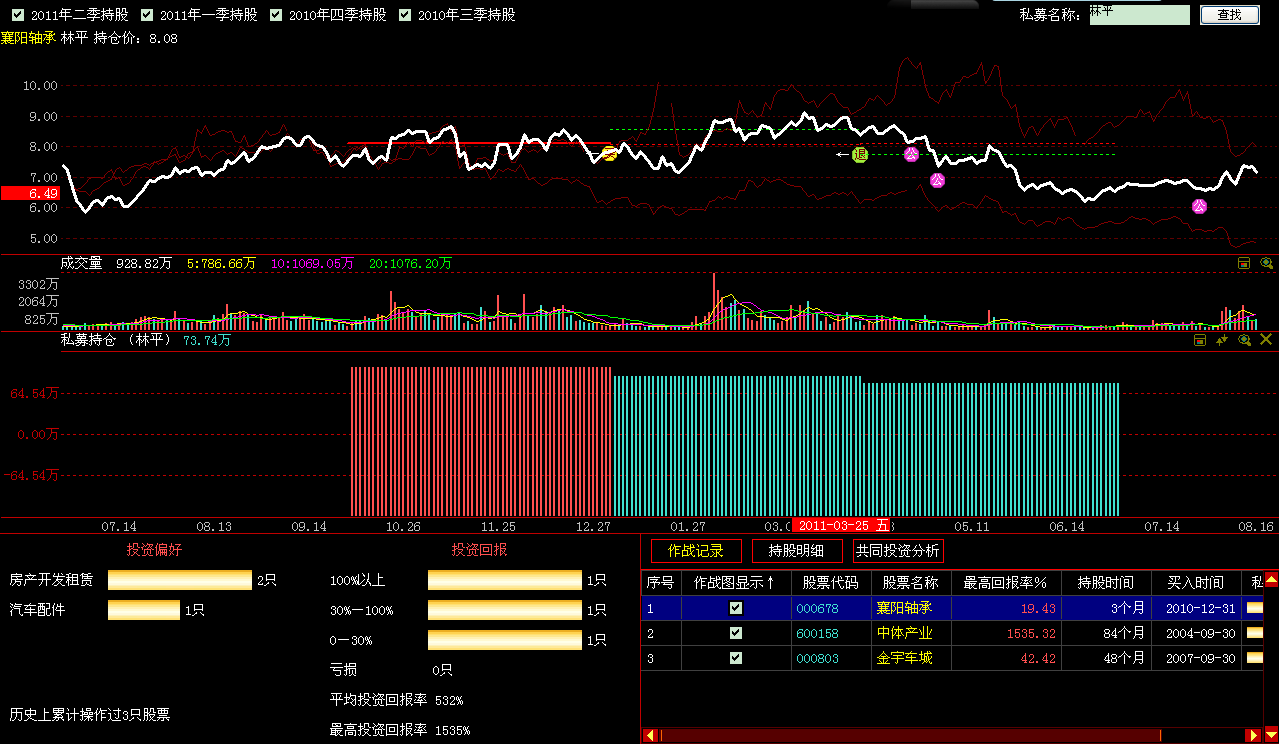Click the green 退 exit marker on chart
Image resolution: width=1279 pixels, height=744 pixels.
[x=860, y=154]
